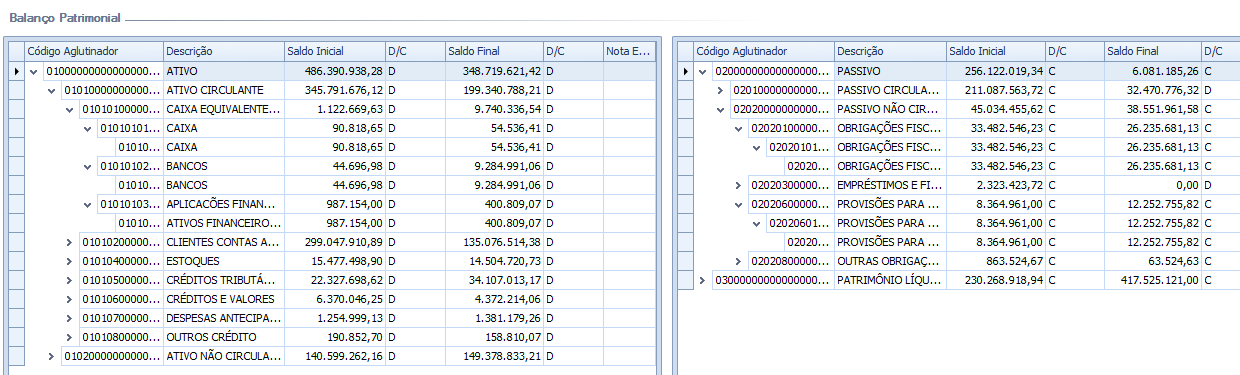Expand the ESTOQUES row
This screenshot has height=375, width=1240.
tap(69, 261)
